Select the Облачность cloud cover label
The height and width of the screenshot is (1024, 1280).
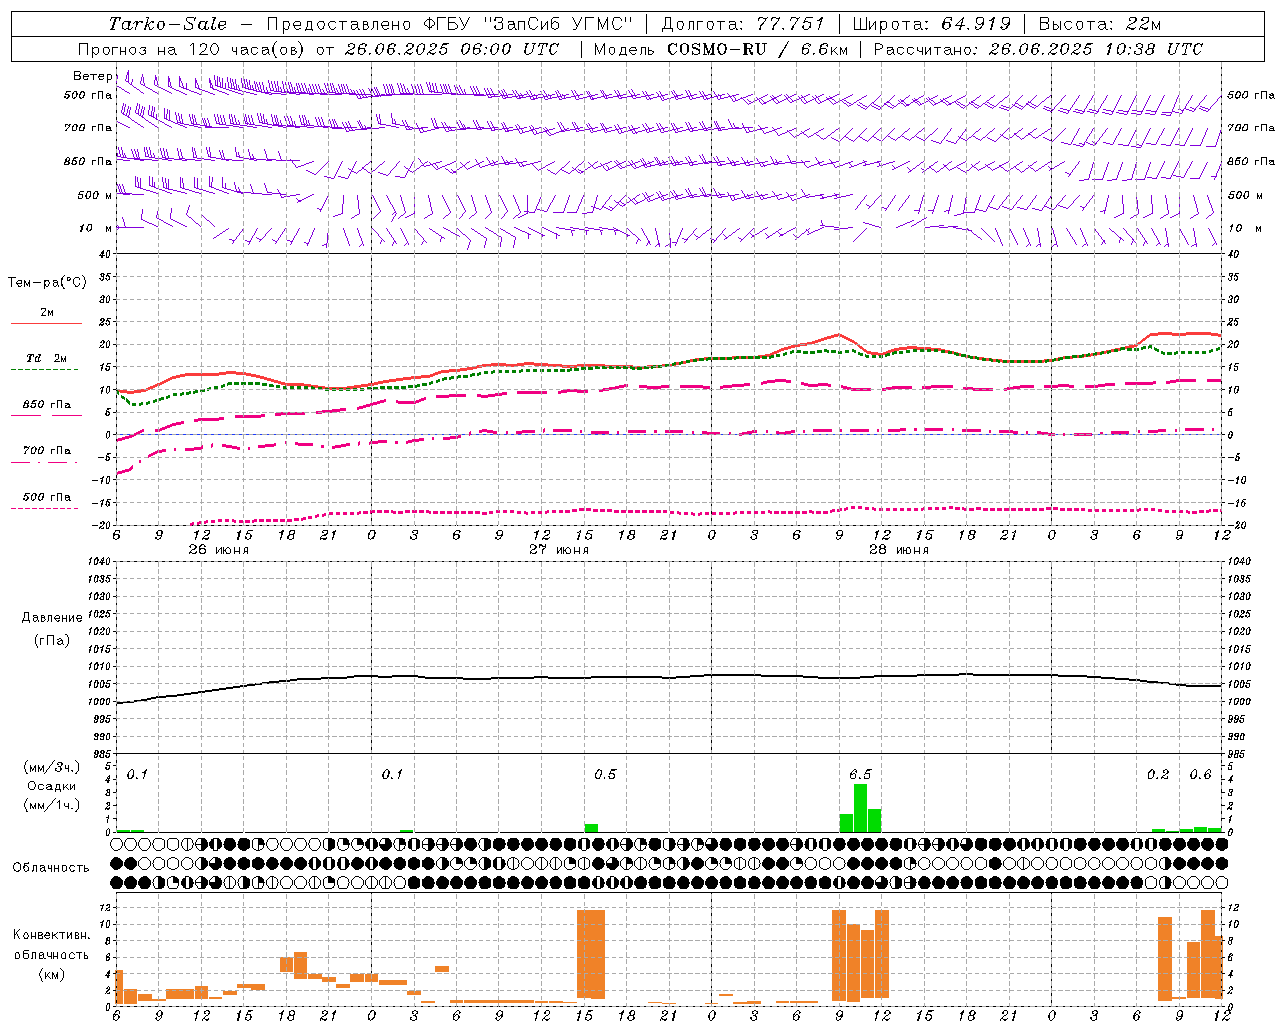tap(51, 868)
